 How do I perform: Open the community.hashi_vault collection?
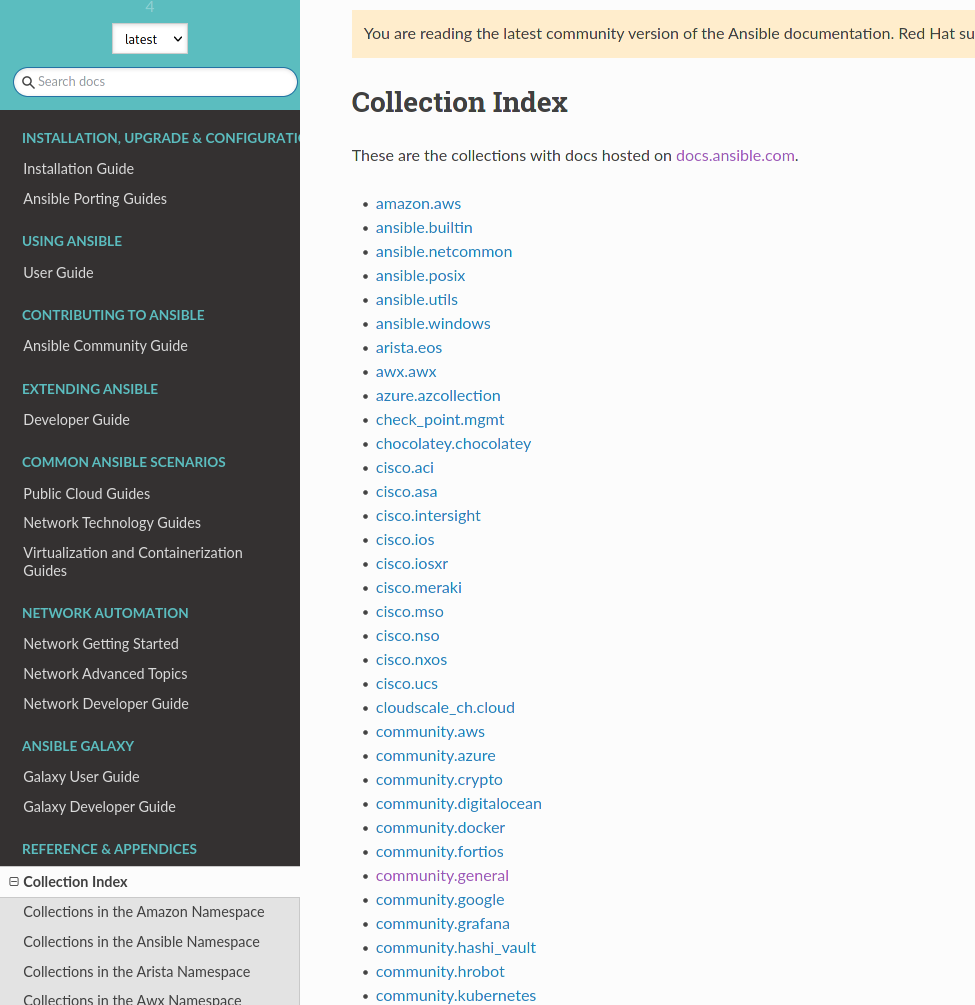click(x=456, y=948)
